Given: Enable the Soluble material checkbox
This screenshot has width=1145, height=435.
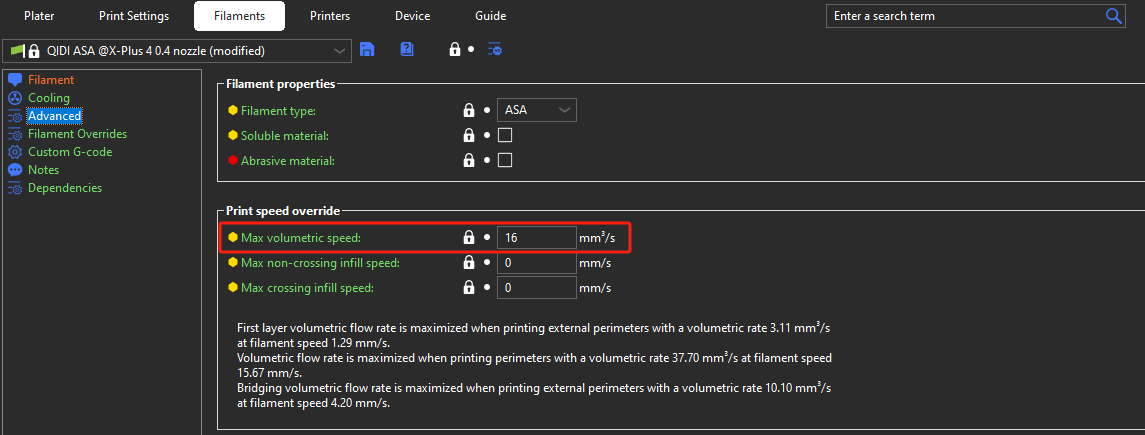Looking at the screenshot, I should pyautogui.click(x=505, y=135).
